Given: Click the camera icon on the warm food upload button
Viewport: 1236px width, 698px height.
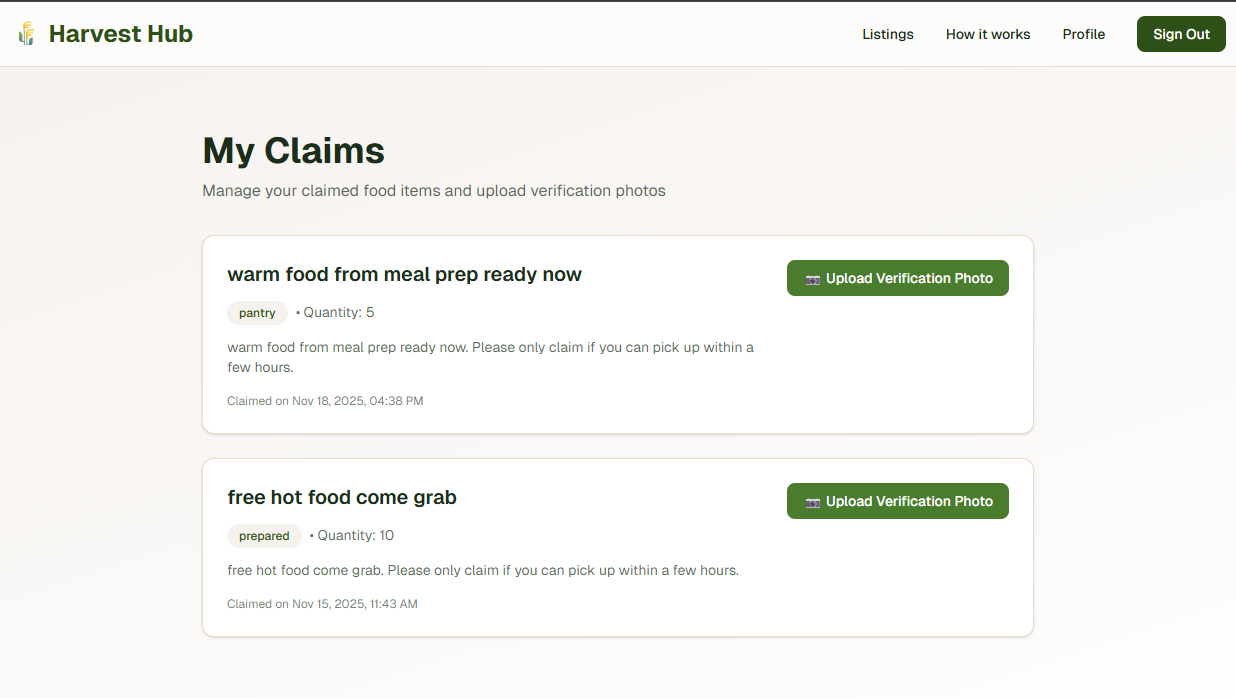Looking at the screenshot, I should tap(811, 278).
